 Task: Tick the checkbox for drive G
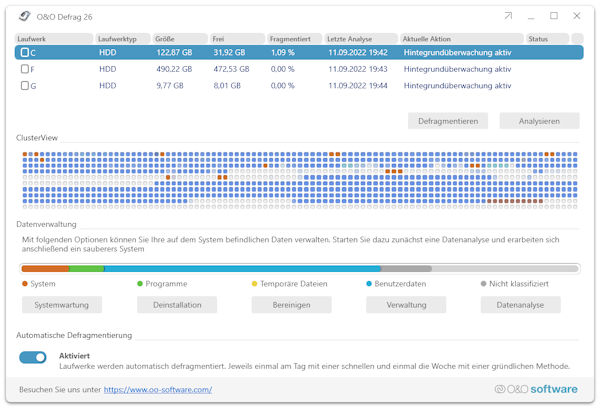pyautogui.click(x=24, y=85)
